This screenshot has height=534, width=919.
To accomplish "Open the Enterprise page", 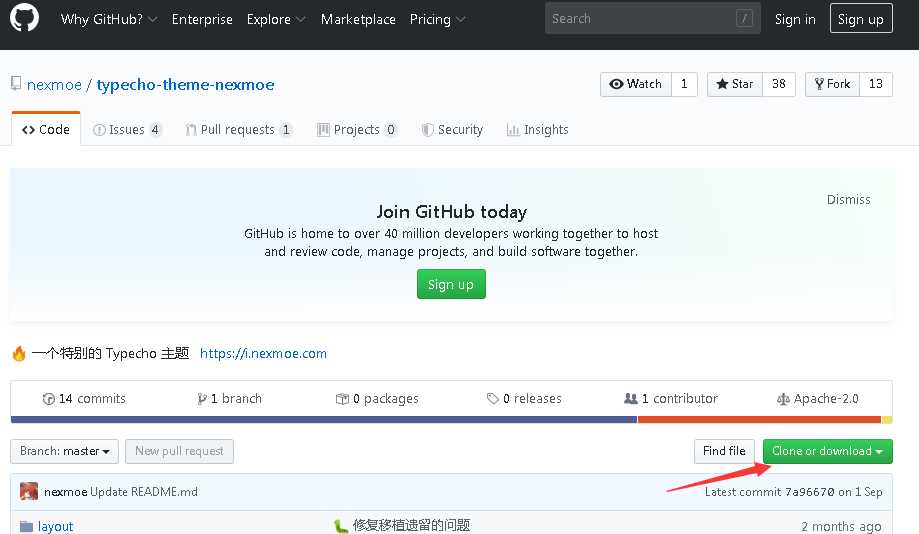I will (202, 19).
